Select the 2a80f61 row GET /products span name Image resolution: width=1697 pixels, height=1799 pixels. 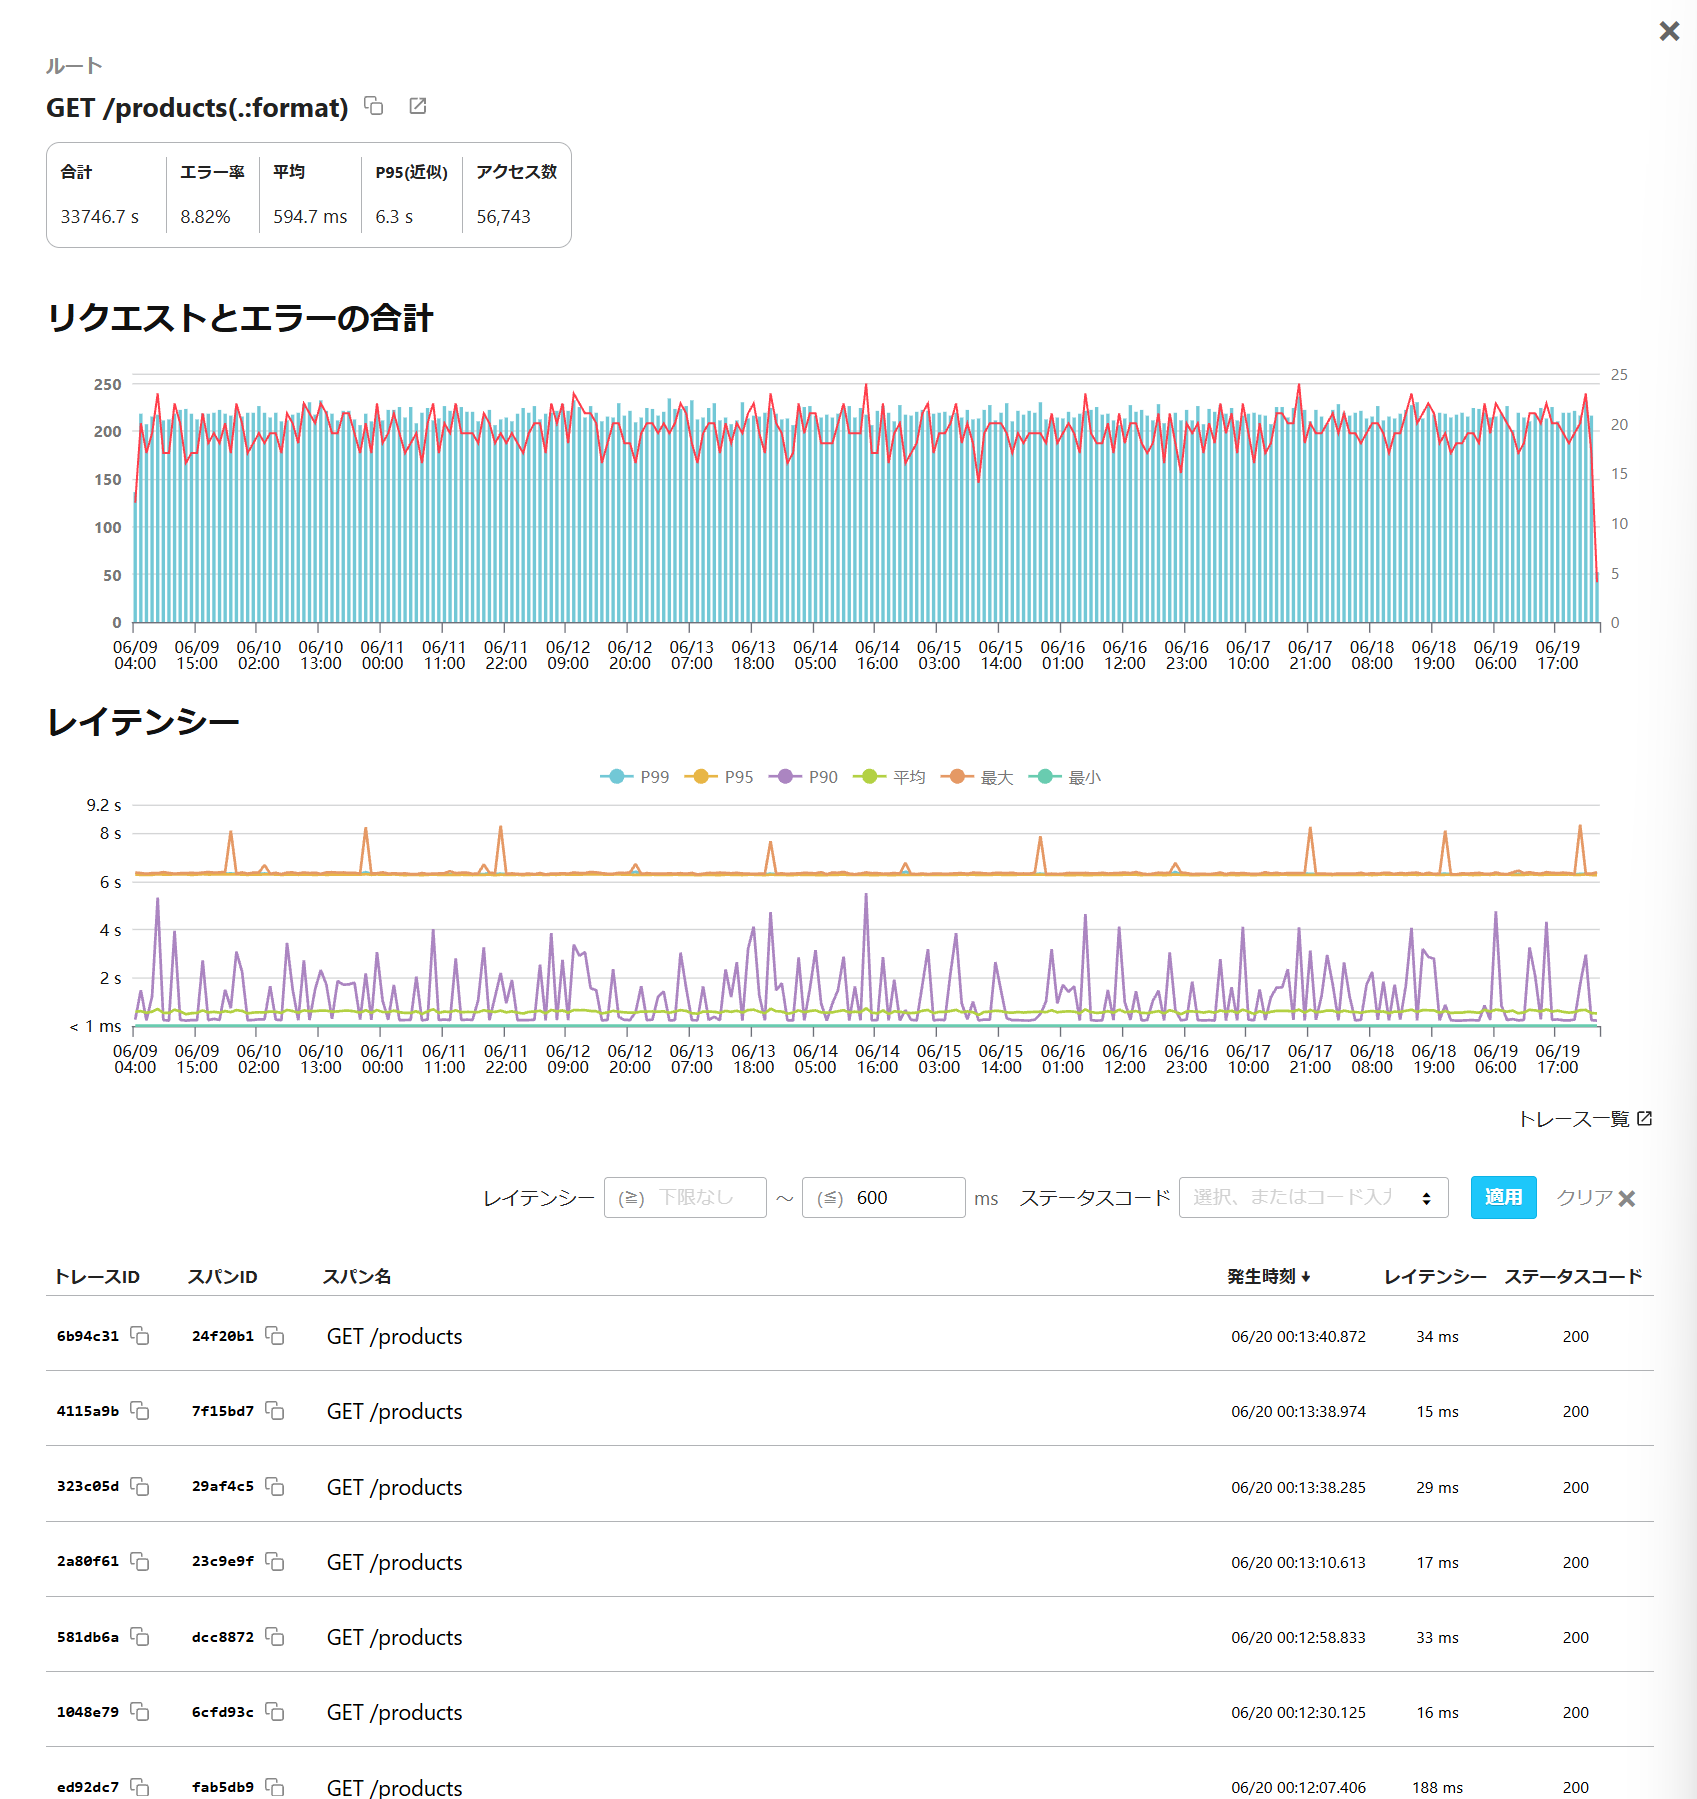click(394, 1562)
